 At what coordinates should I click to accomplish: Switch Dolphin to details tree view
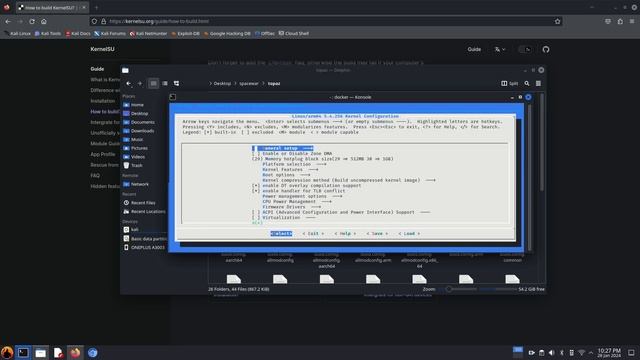(176, 83)
